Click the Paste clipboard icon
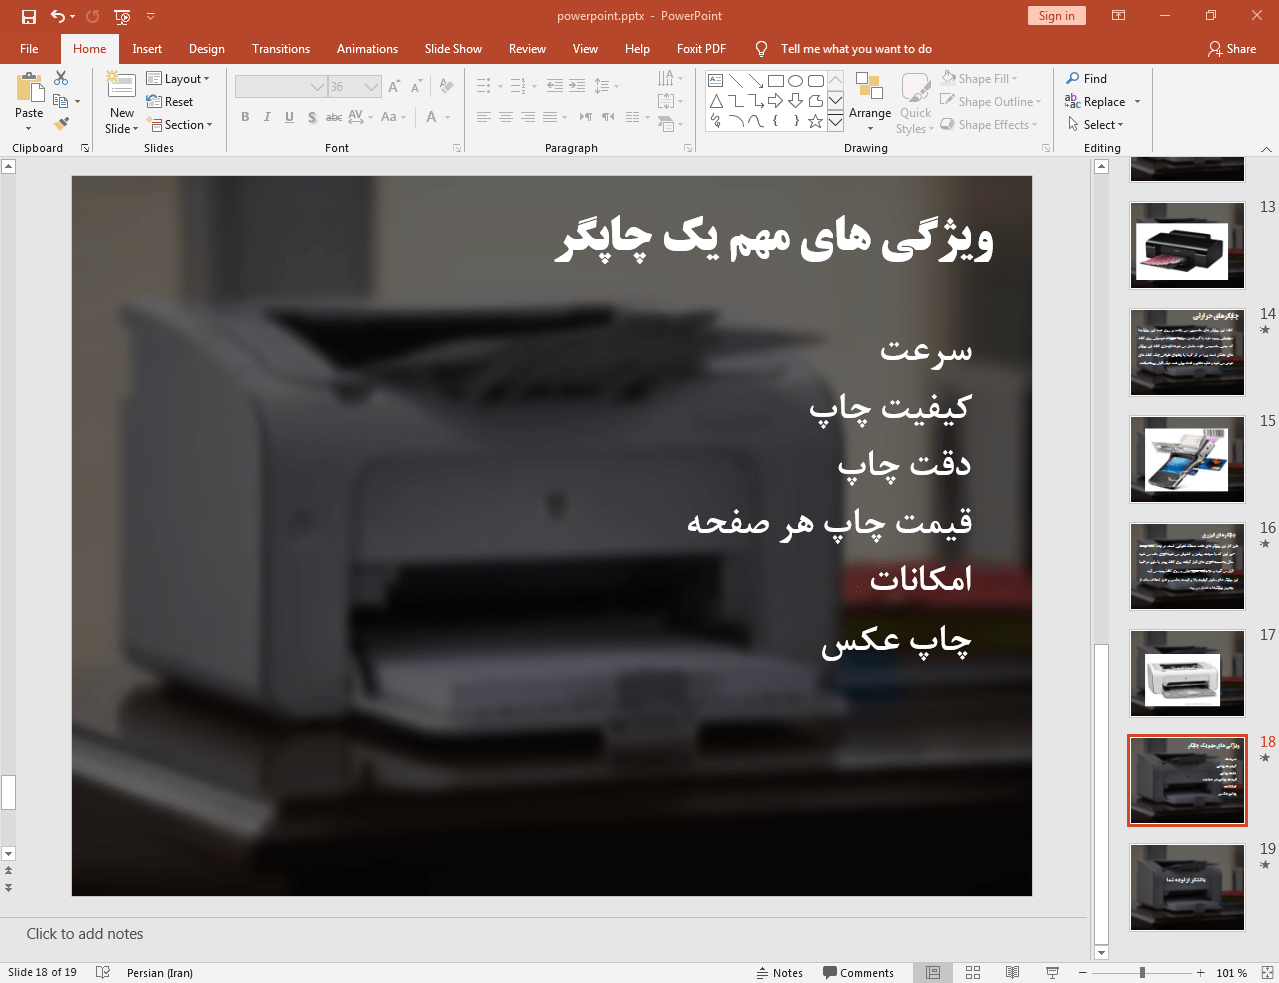The height and width of the screenshot is (983, 1279). (x=29, y=88)
